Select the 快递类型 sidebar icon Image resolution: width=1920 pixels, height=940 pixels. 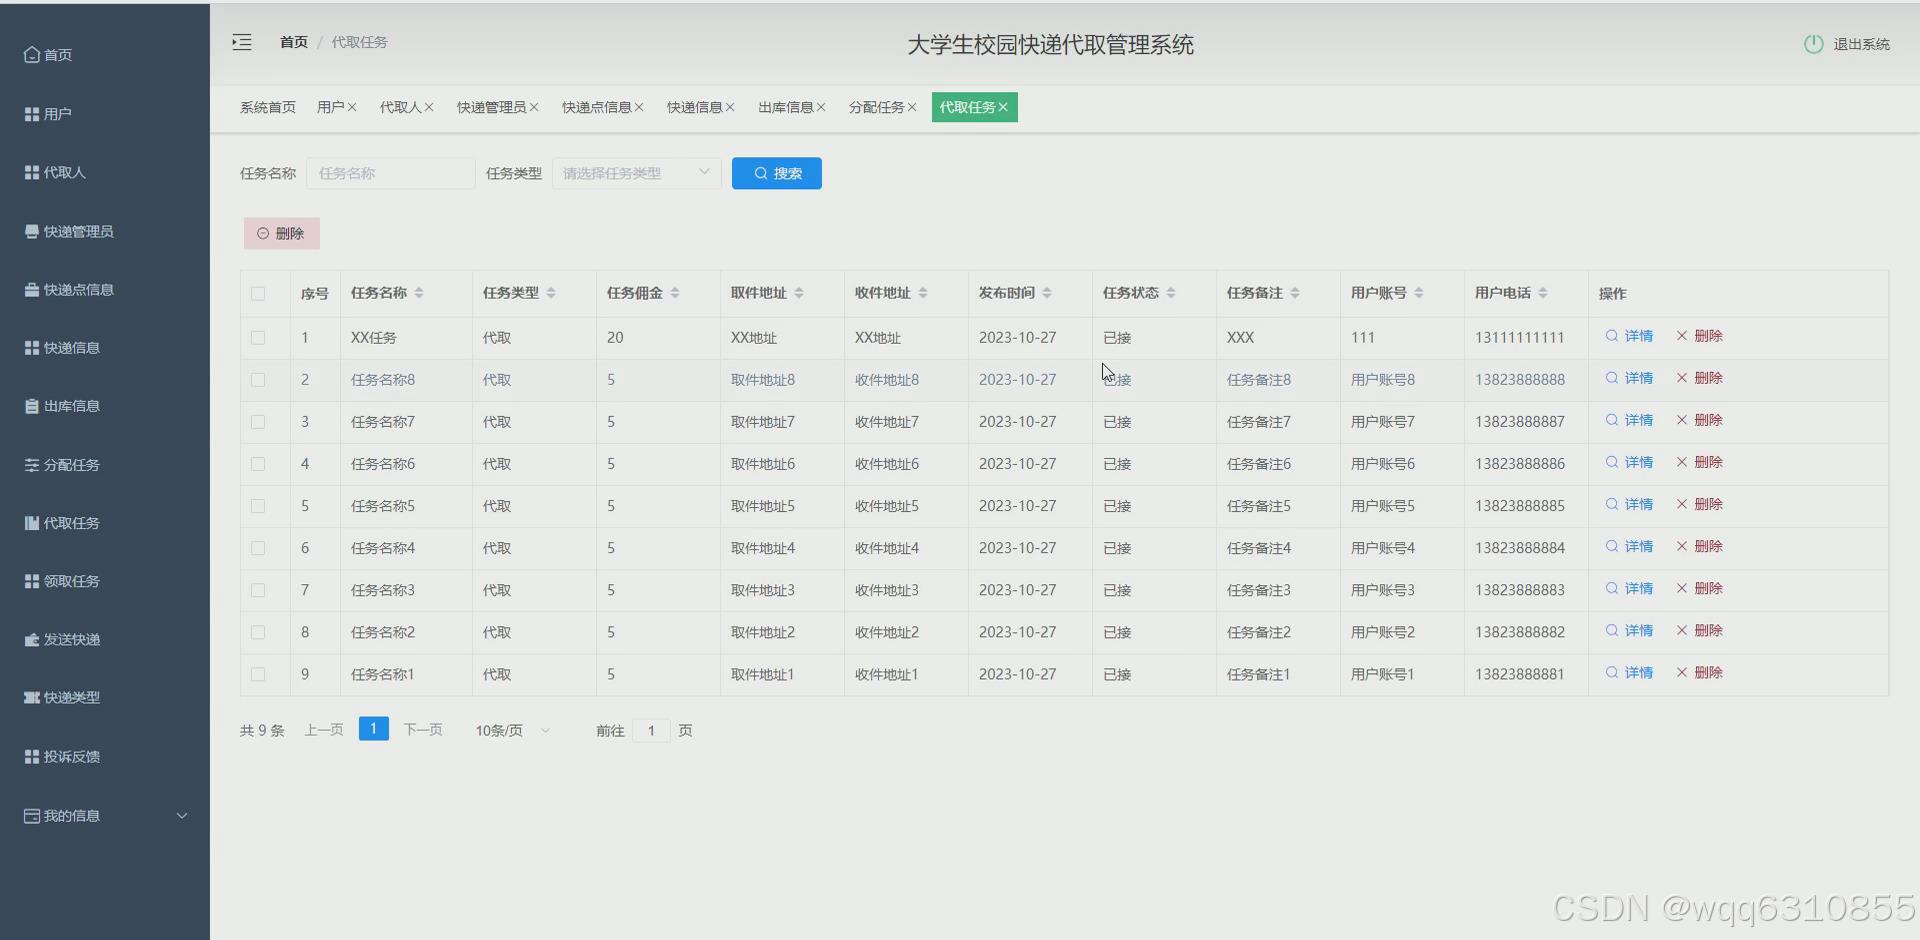click(31, 697)
